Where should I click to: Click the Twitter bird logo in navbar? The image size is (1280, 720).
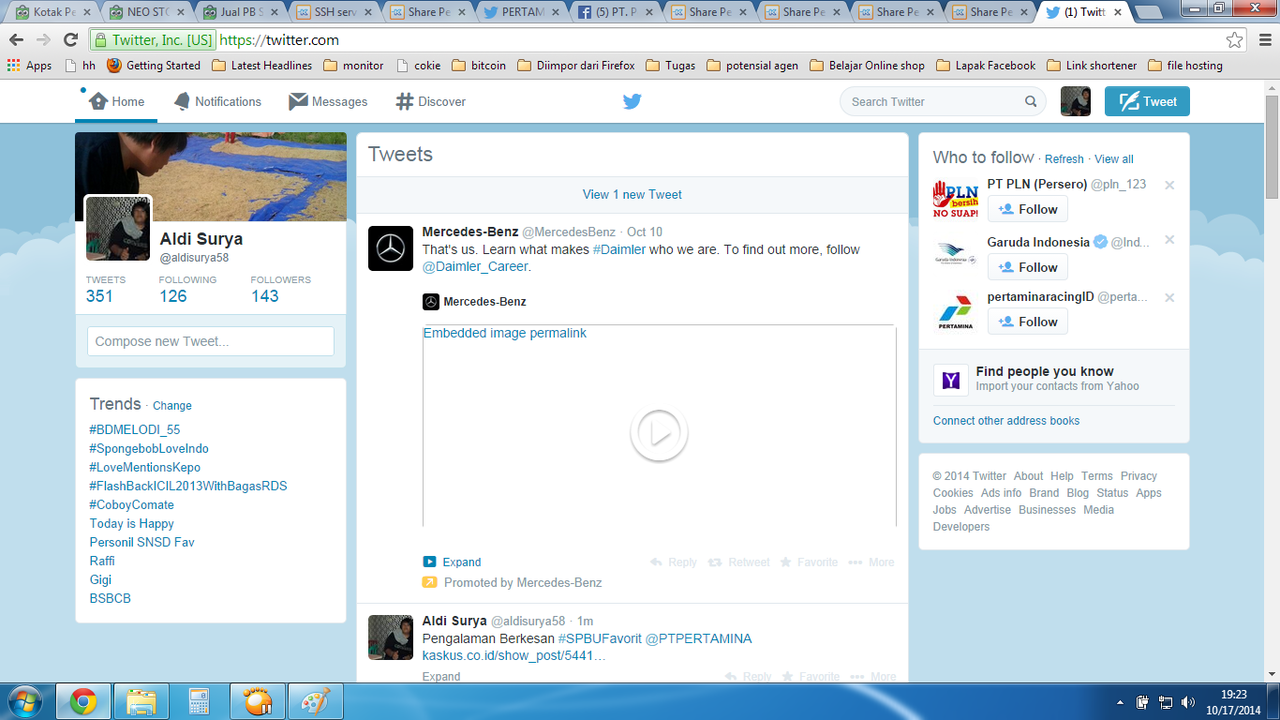click(x=632, y=101)
